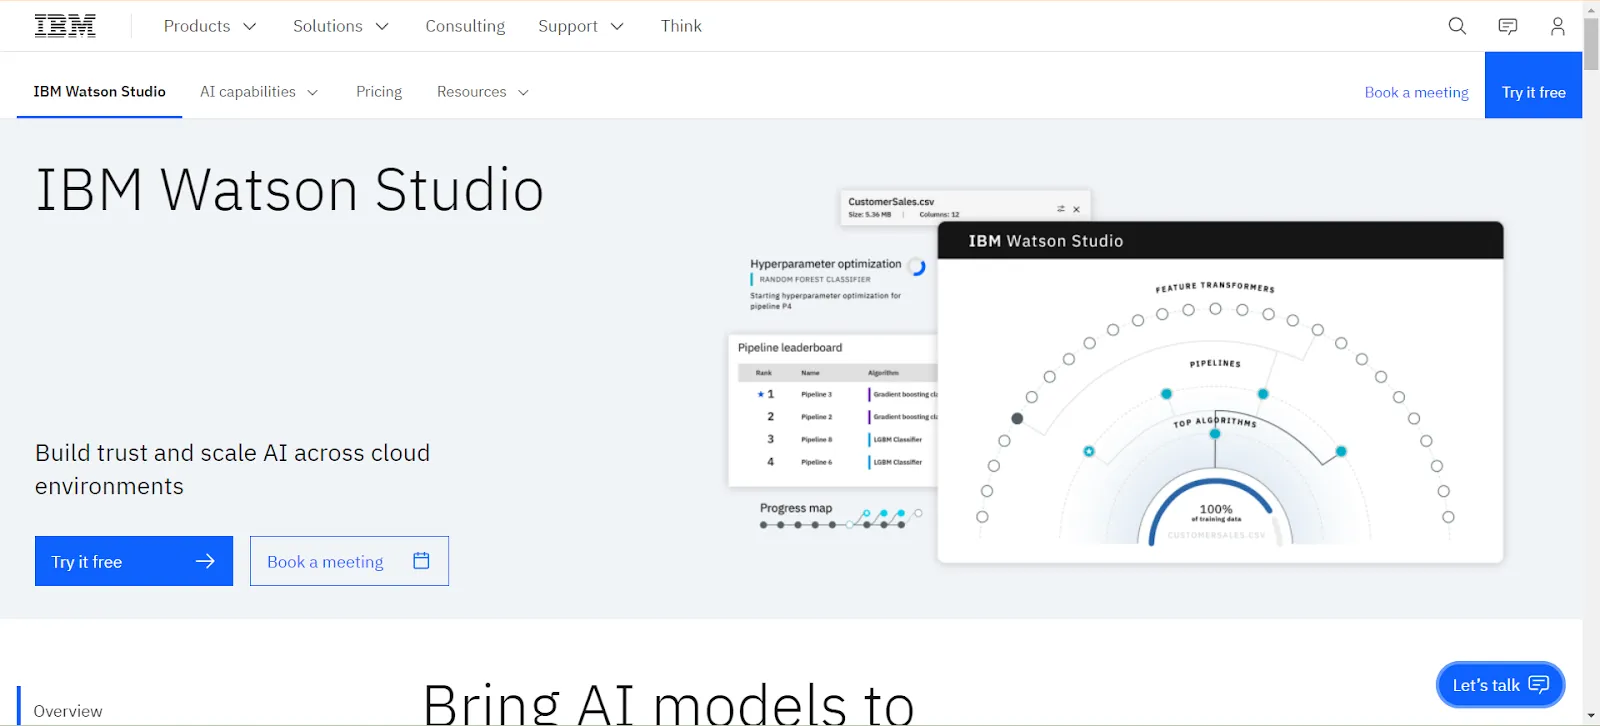
Task: Expand the Resources dropdown
Action: pyautogui.click(x=483, y=92)
